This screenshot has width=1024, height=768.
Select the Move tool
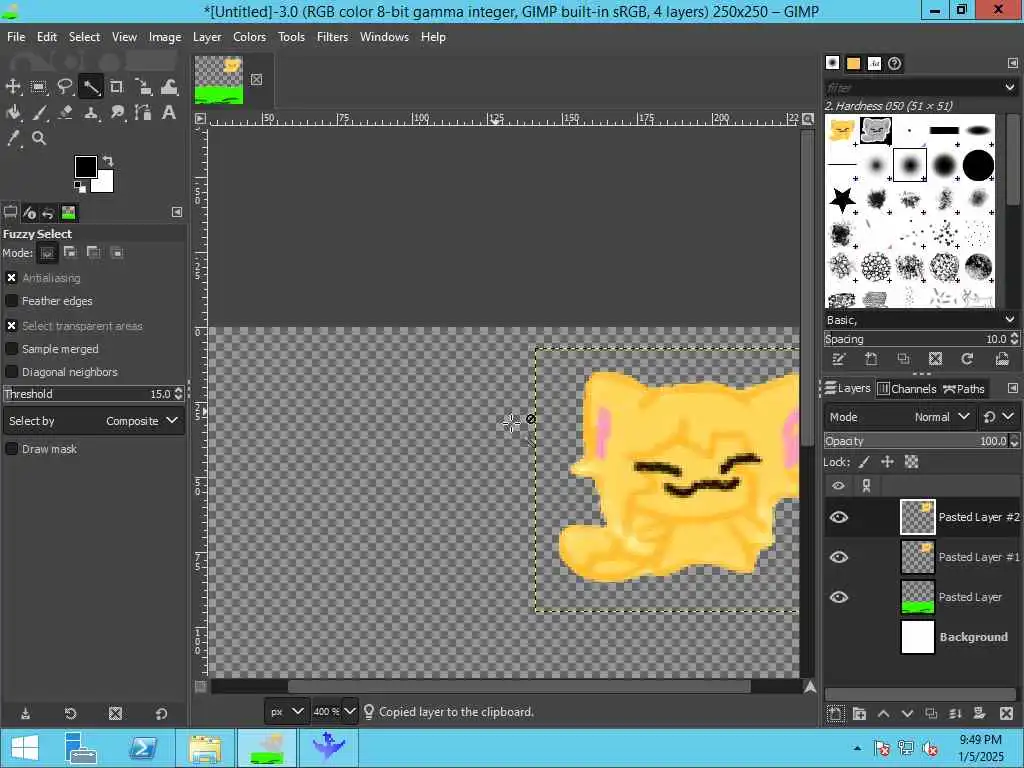click(13, 87)
